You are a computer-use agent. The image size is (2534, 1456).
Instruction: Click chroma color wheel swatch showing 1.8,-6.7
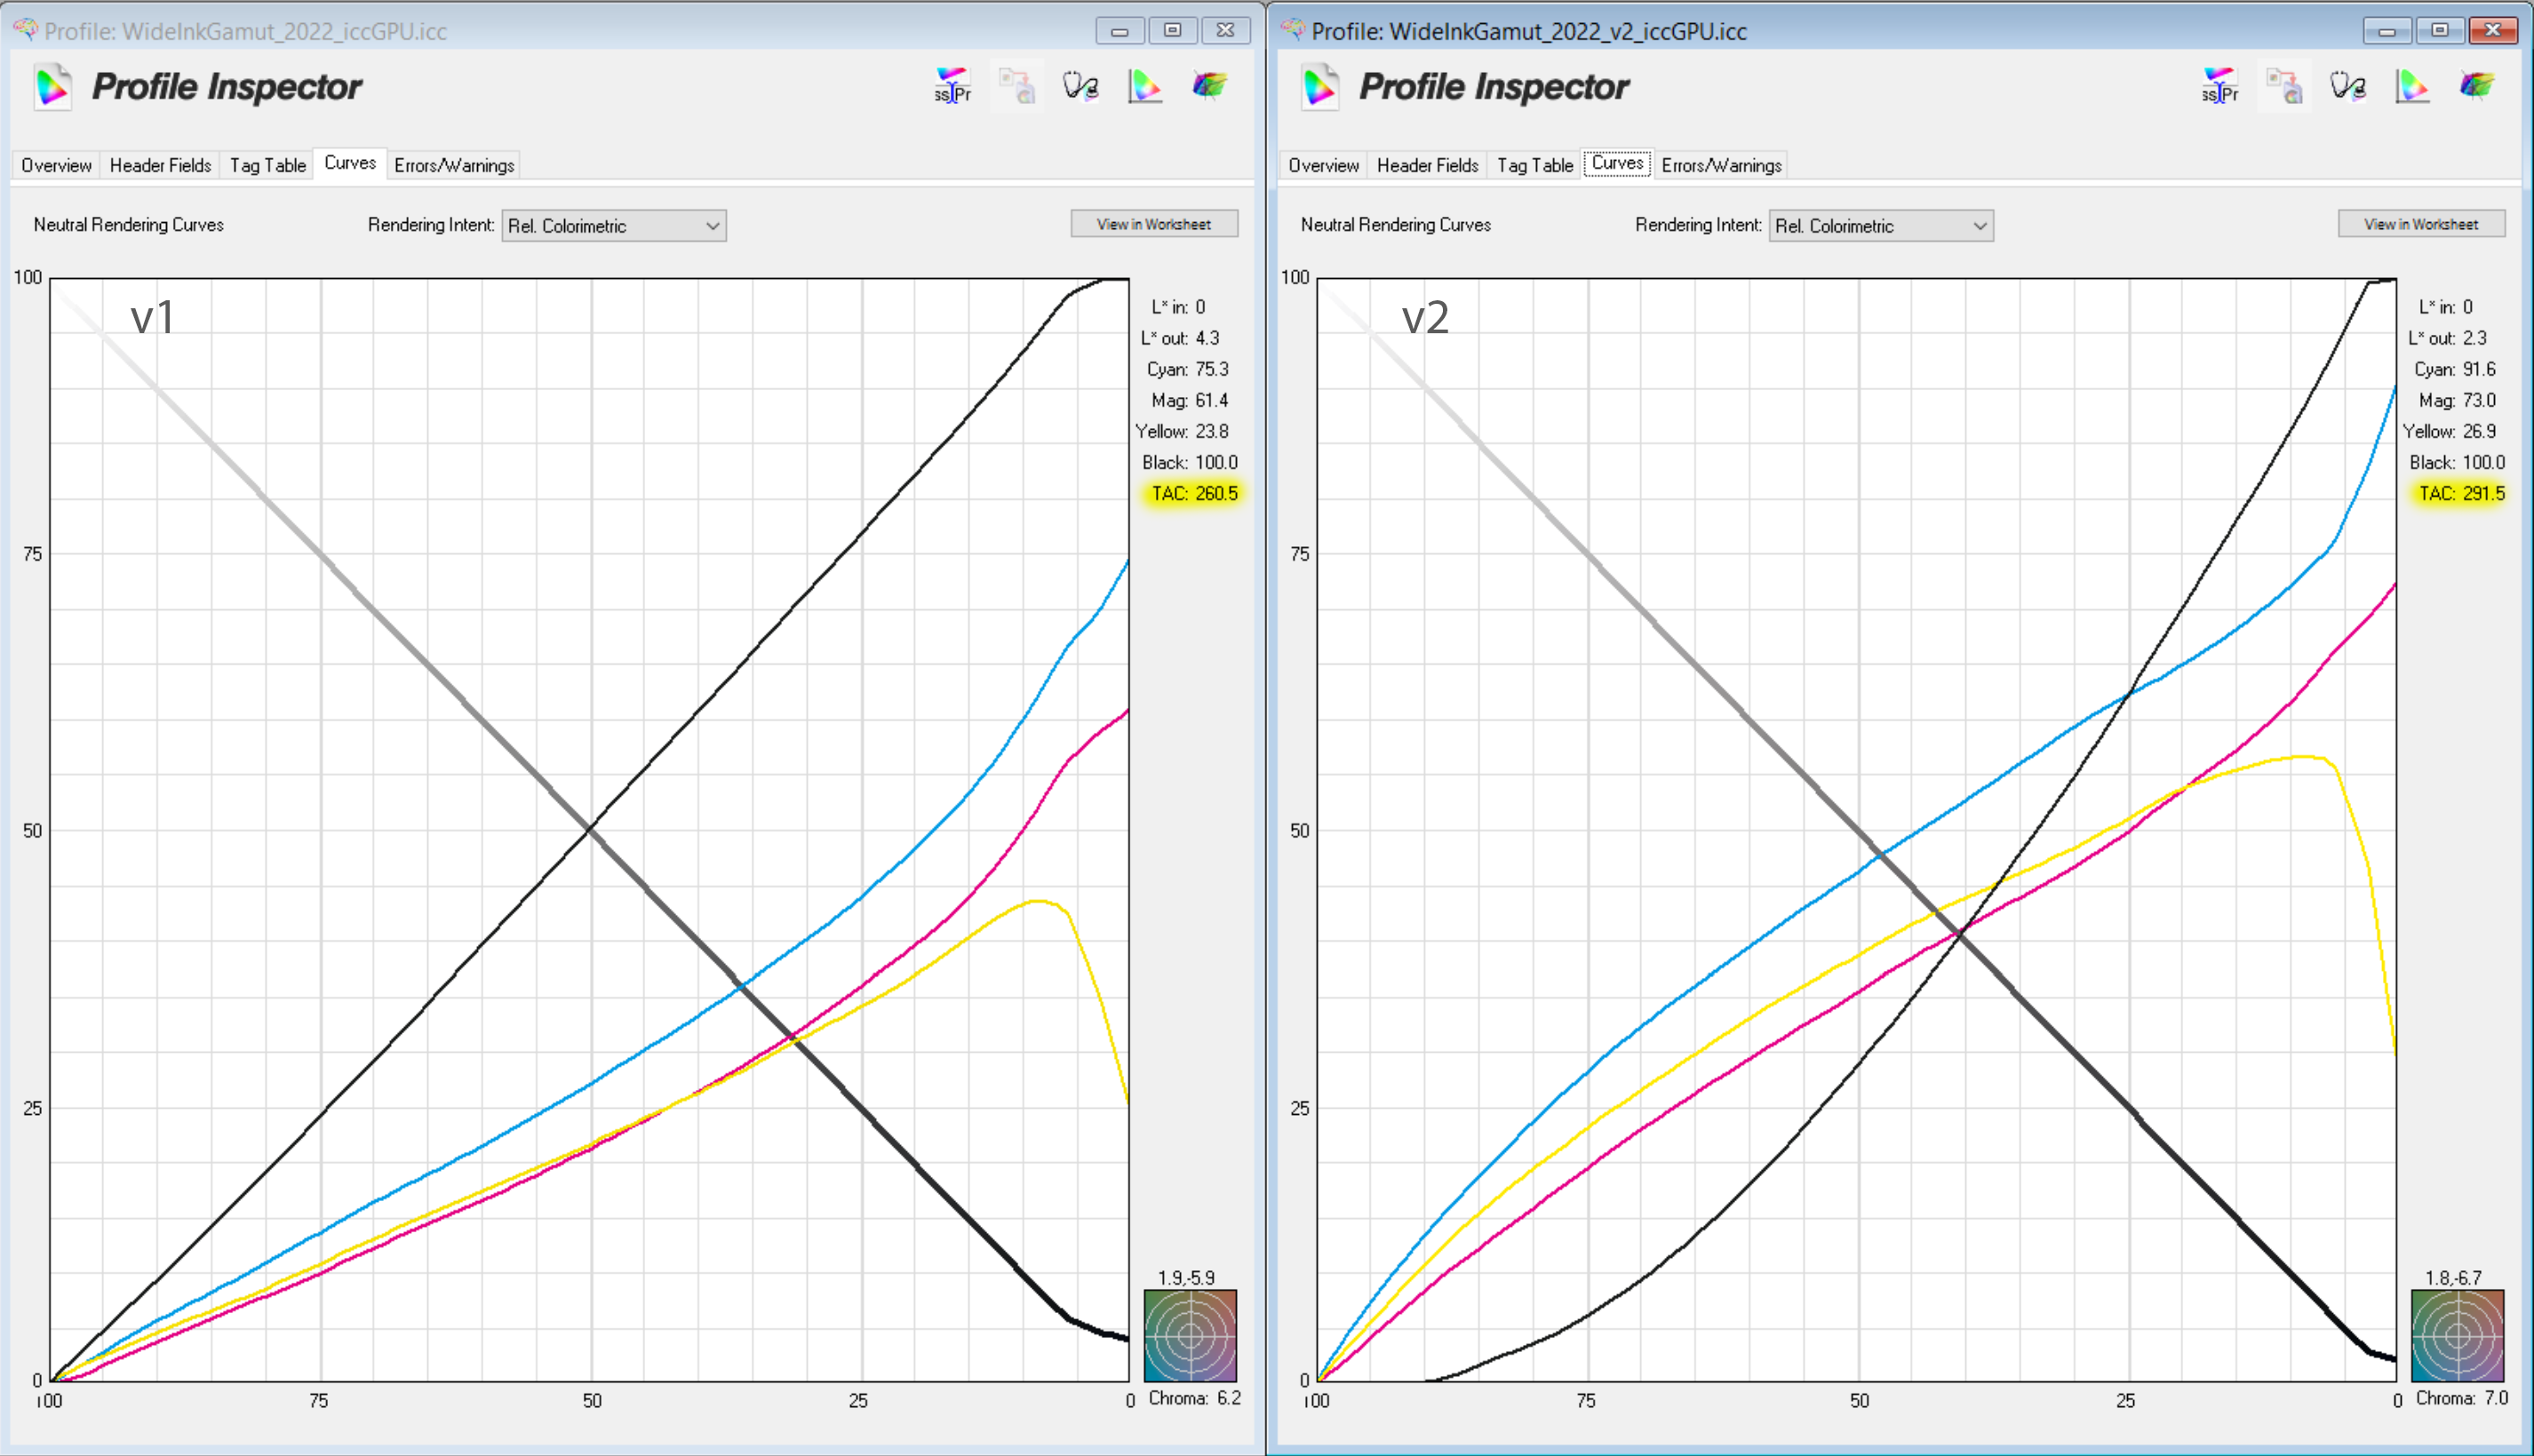pos(2456,1335)
